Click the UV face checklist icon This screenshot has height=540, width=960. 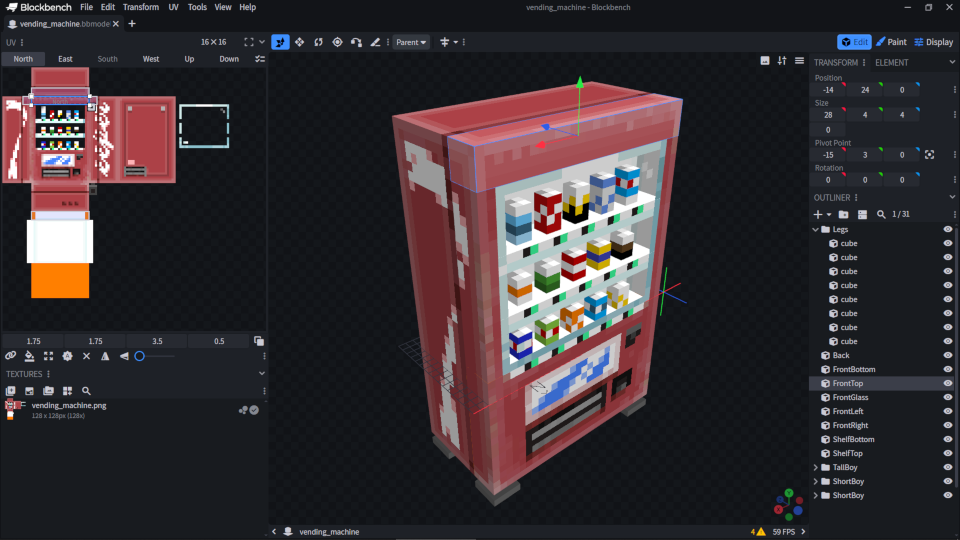(260, 59)
